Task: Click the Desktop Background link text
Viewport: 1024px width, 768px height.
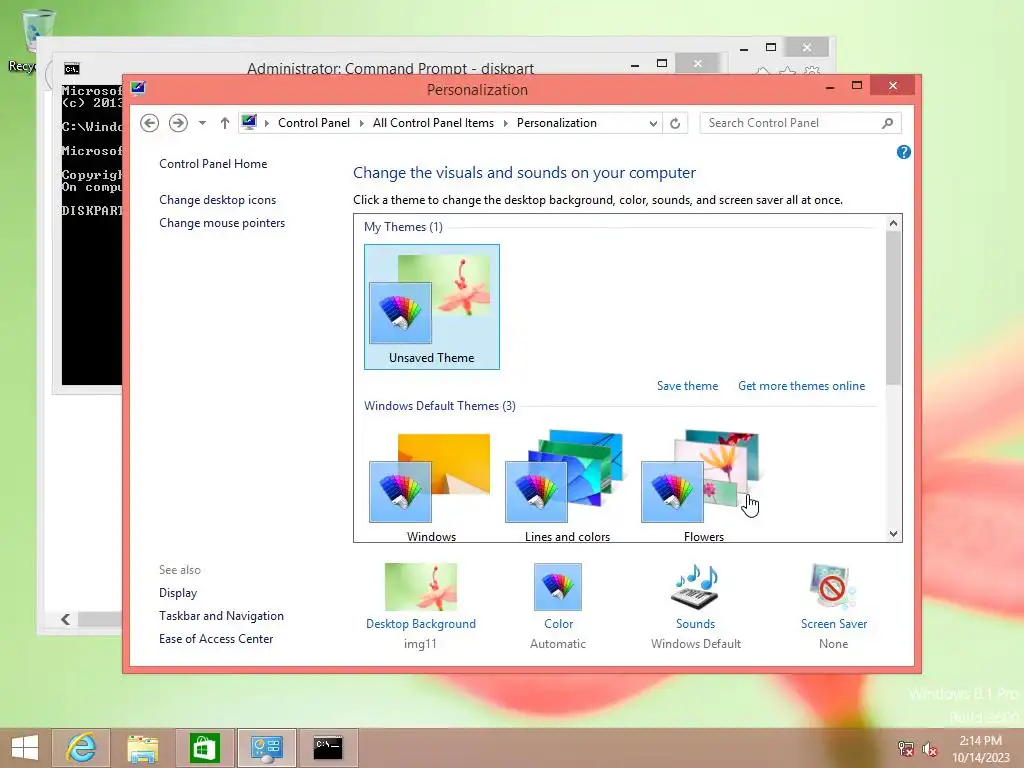Action: click(421, 624)
